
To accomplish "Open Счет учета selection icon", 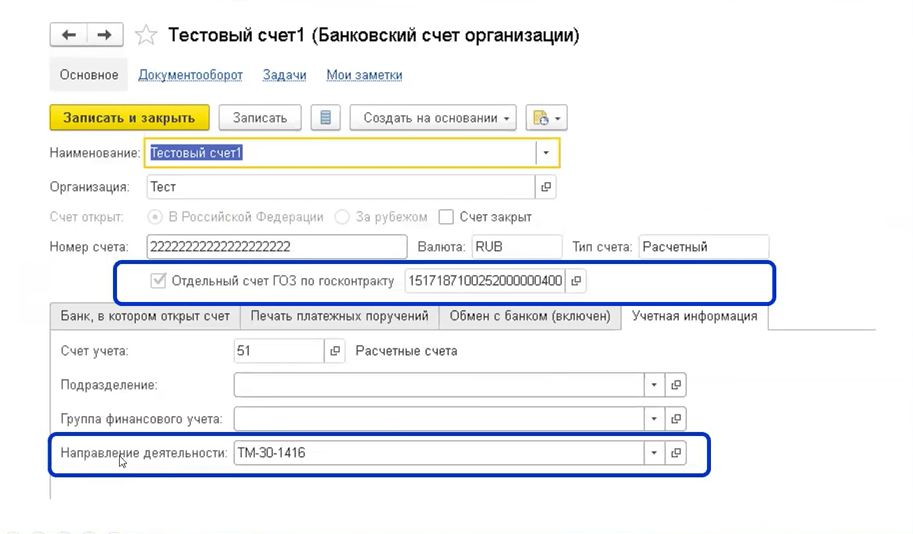I will 335,351.
